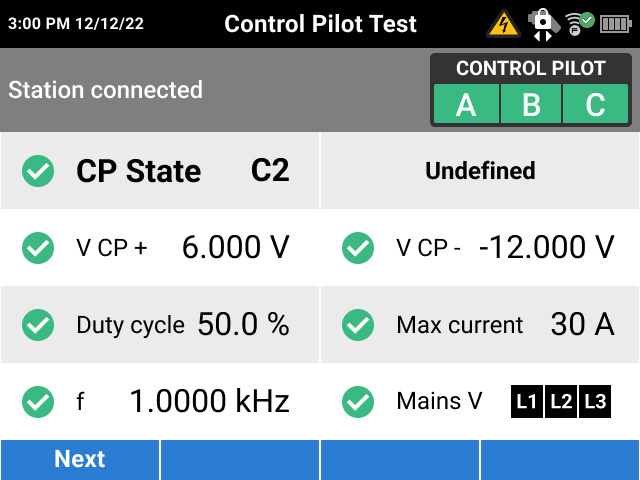Click the 1.0000 kHz frequency reading
Image resolution: width=640 pixels, height=480 pixels.
tap(209, 402)
